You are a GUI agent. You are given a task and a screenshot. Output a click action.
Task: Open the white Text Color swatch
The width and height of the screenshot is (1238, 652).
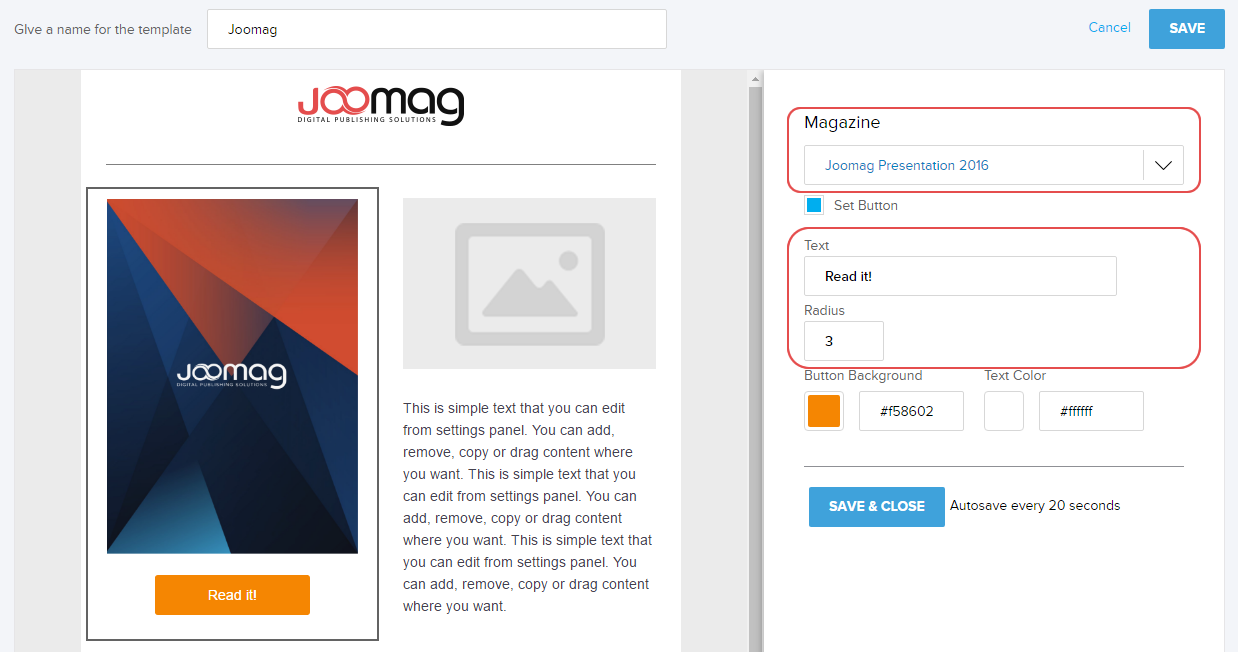pos(1003,411)
